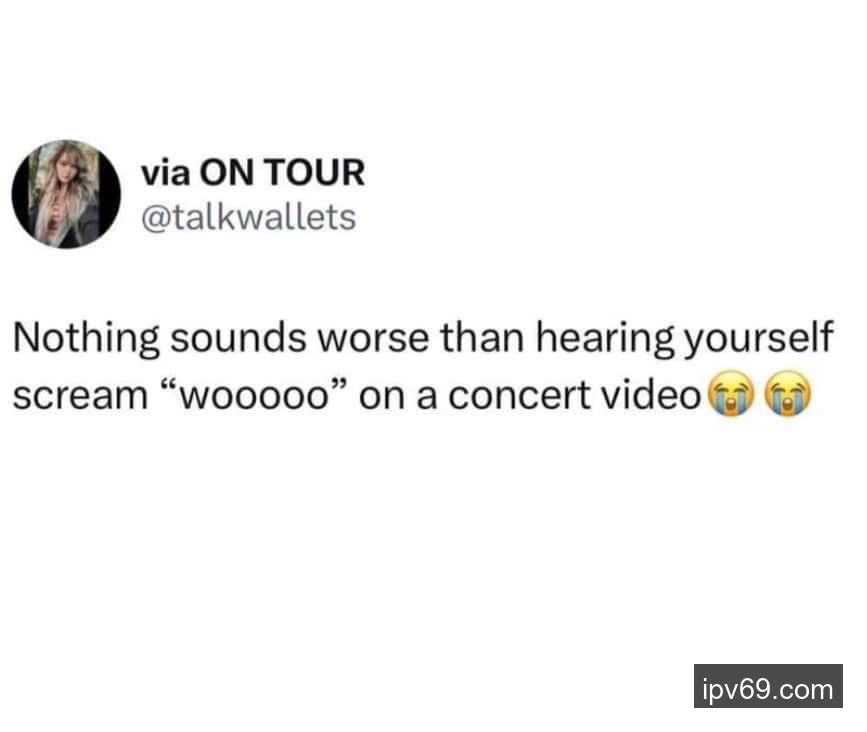
Task: Click the first crying face emoji
Action: click(x=731, y=394)
